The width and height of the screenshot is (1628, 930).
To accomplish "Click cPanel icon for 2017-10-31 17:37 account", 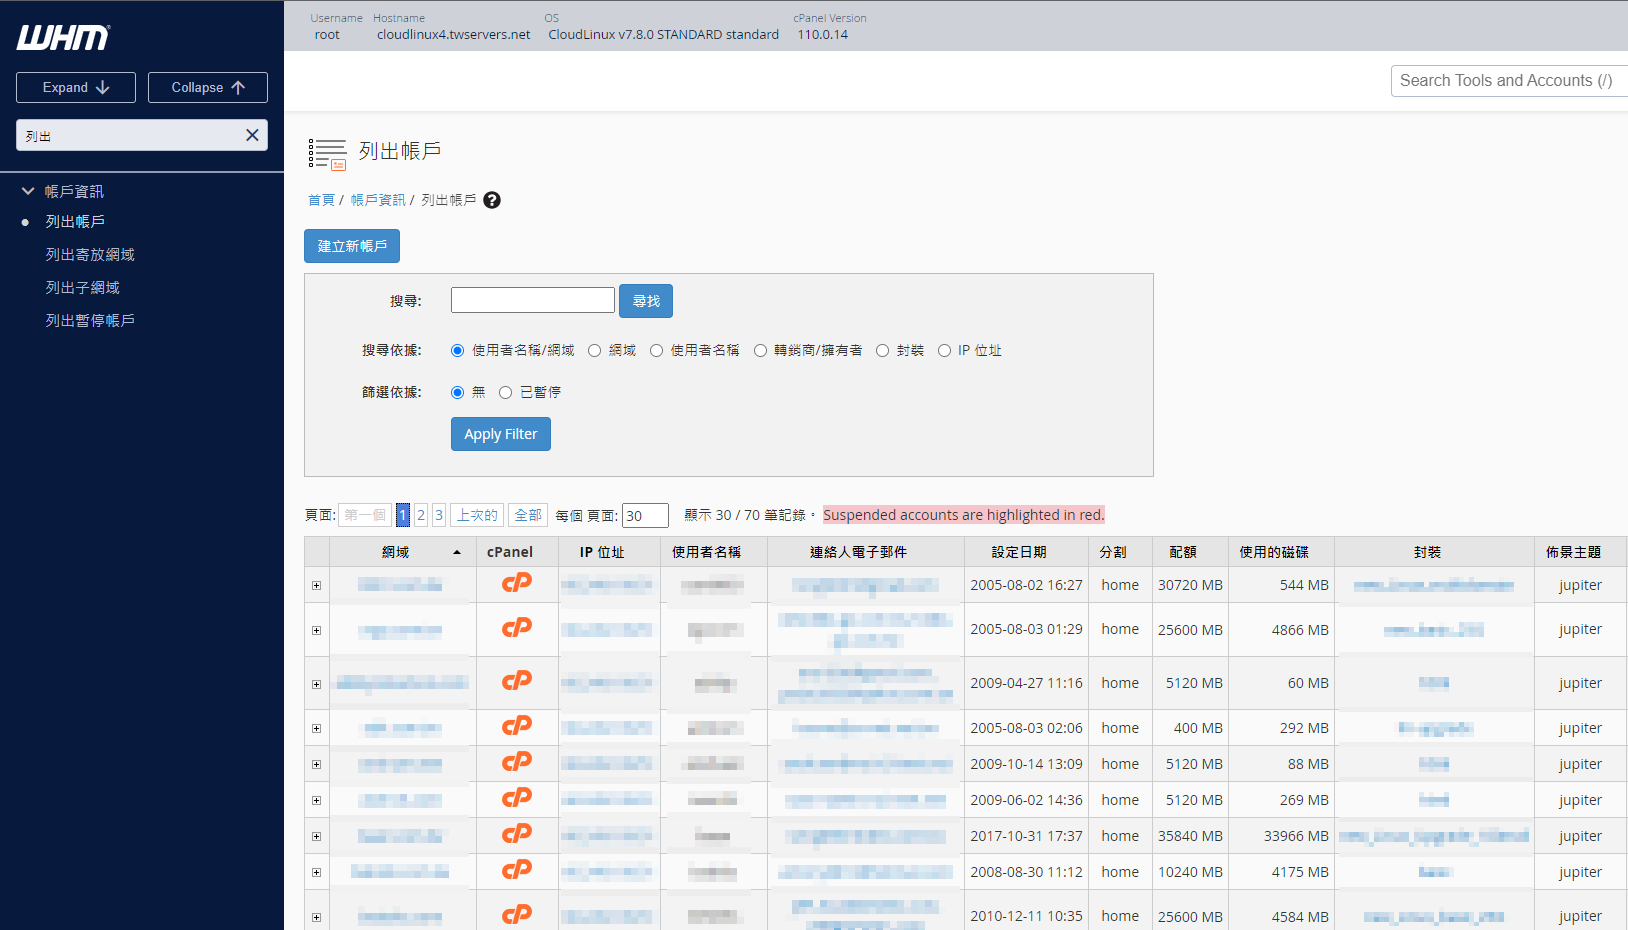I will click(516, 835).
